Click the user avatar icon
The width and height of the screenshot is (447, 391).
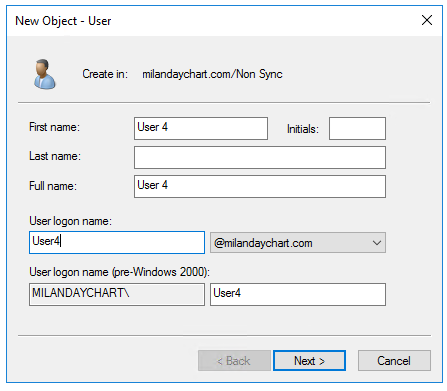point(45,74)
